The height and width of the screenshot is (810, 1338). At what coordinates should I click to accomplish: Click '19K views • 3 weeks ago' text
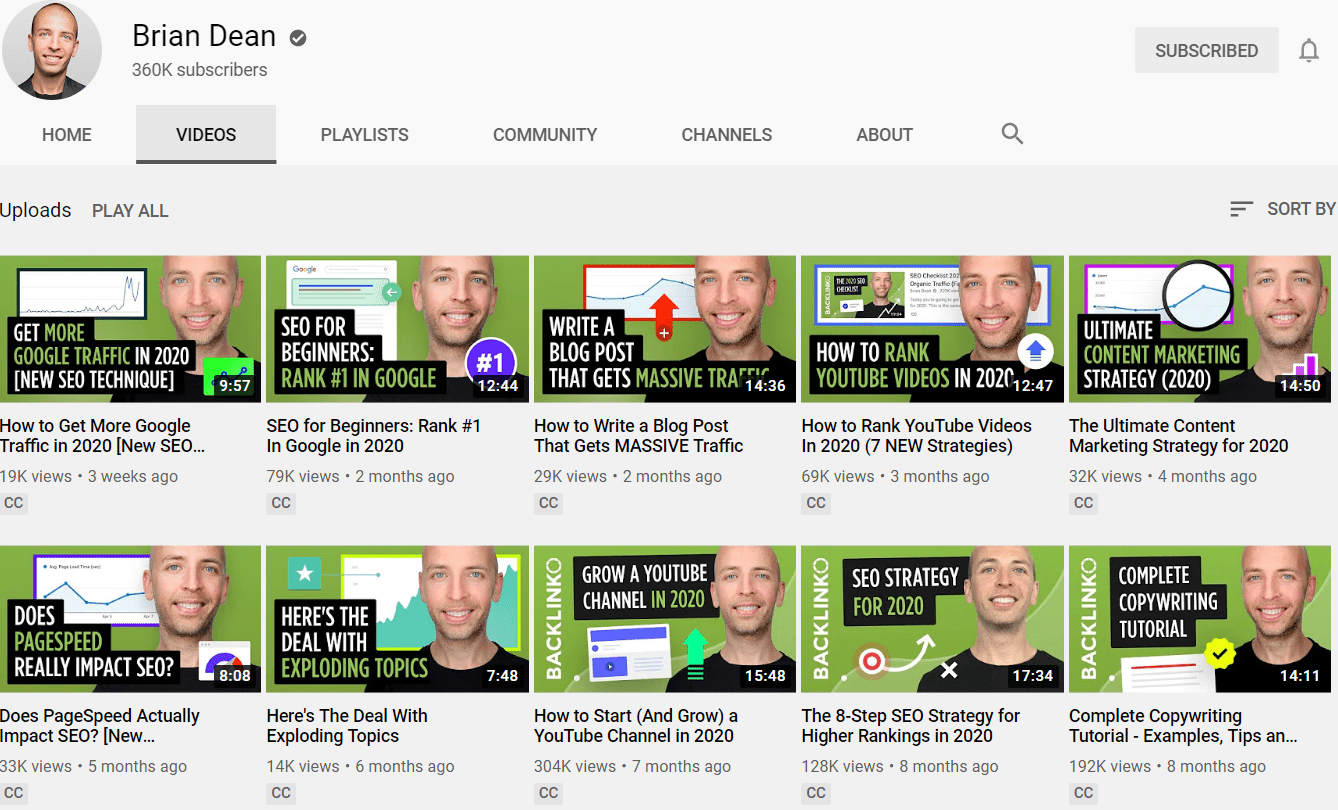pyautogui.click(x=89, y=477)
